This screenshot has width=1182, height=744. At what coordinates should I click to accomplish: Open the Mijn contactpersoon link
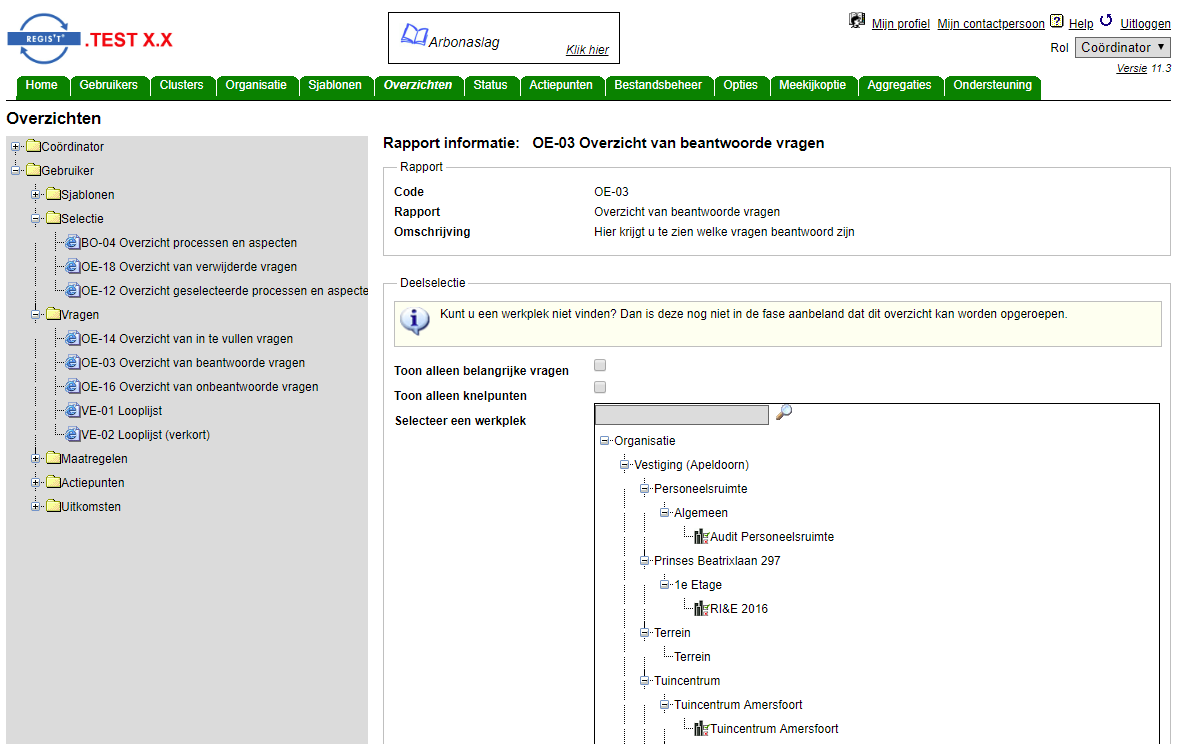tap(991, 24)
